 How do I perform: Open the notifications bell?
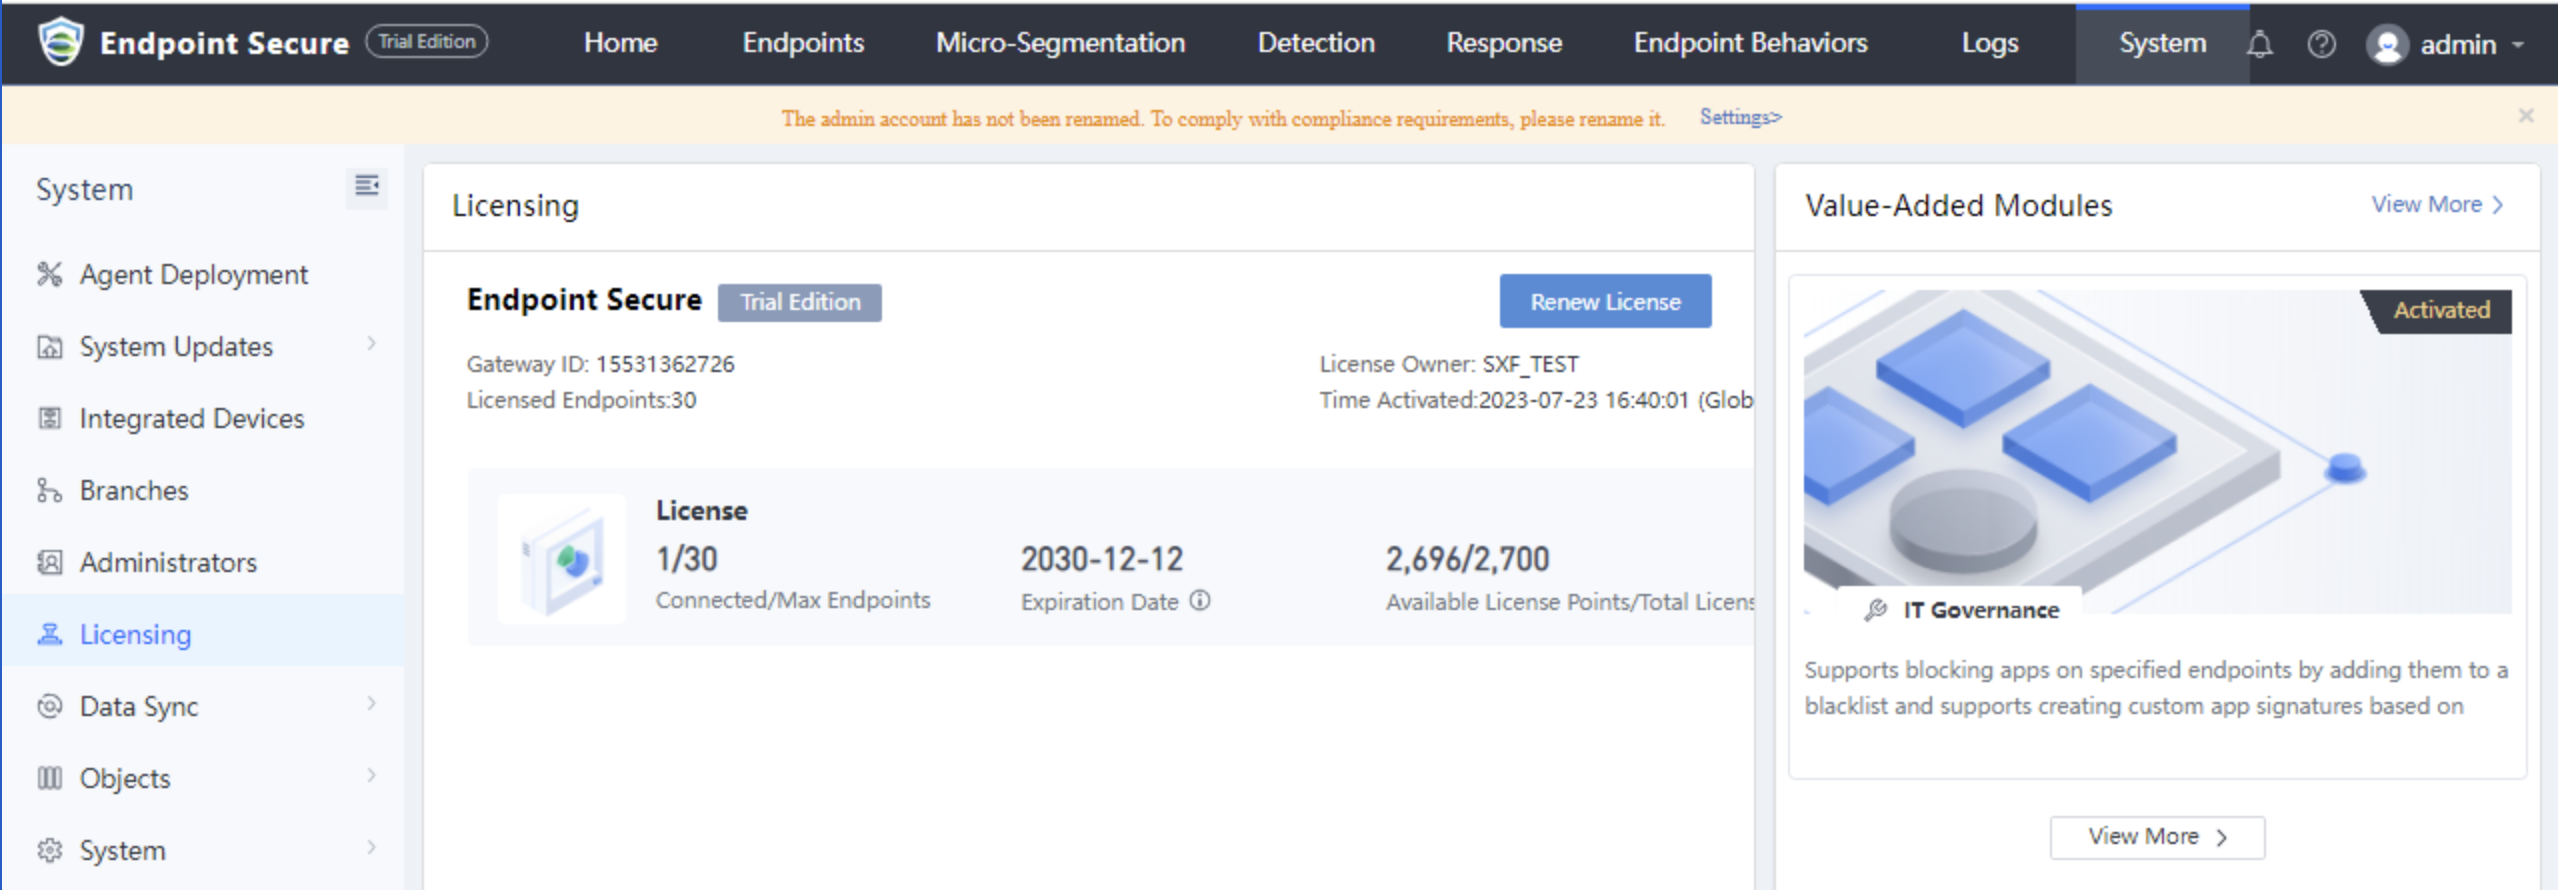pos(2259,44)
